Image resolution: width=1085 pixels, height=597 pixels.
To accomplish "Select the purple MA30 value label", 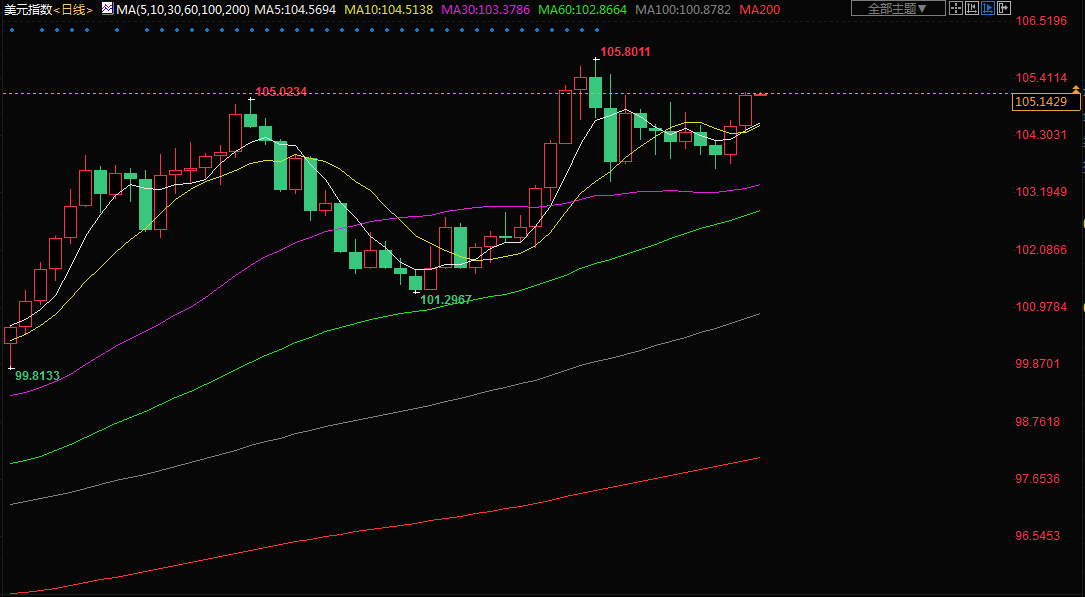I will (x=485, y=9).
